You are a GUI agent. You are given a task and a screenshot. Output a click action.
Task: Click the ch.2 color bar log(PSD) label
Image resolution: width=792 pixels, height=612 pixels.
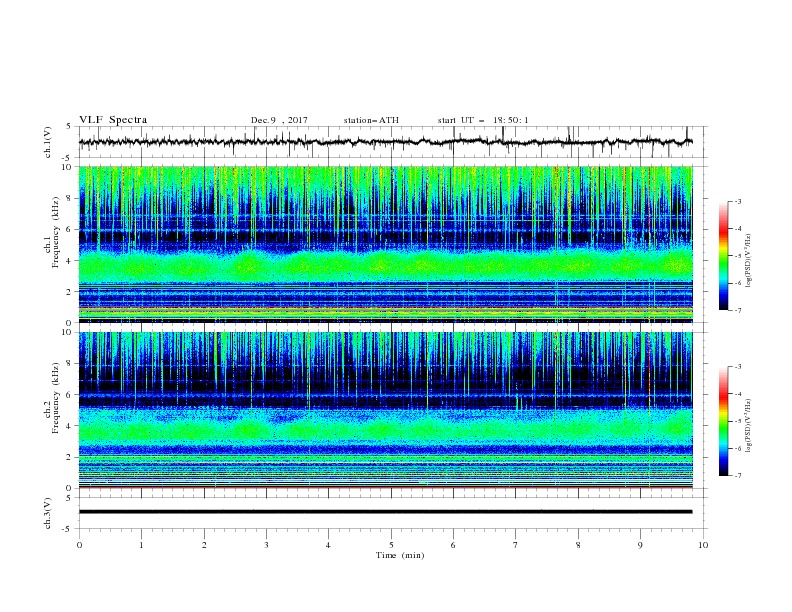748,426
